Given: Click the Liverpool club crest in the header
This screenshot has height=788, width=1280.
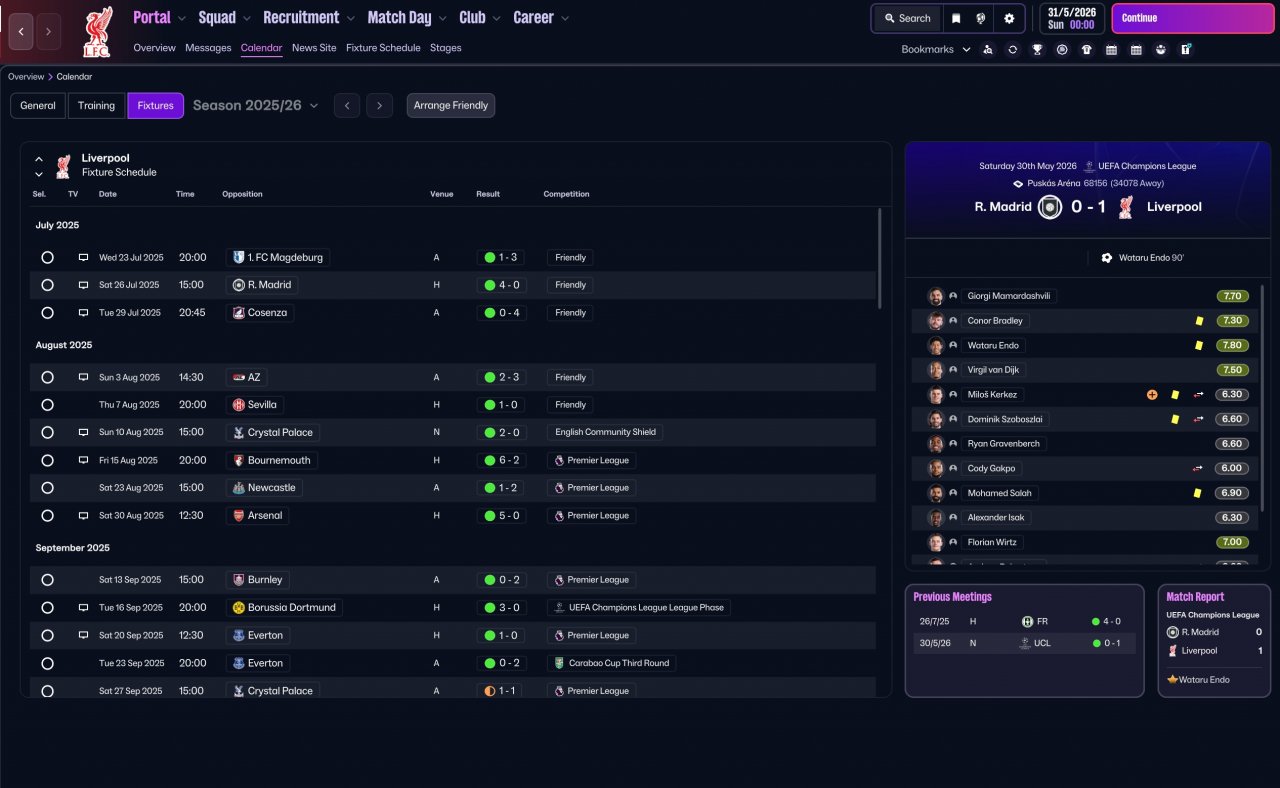Looking at the screenshot, I should click(97, 31).
